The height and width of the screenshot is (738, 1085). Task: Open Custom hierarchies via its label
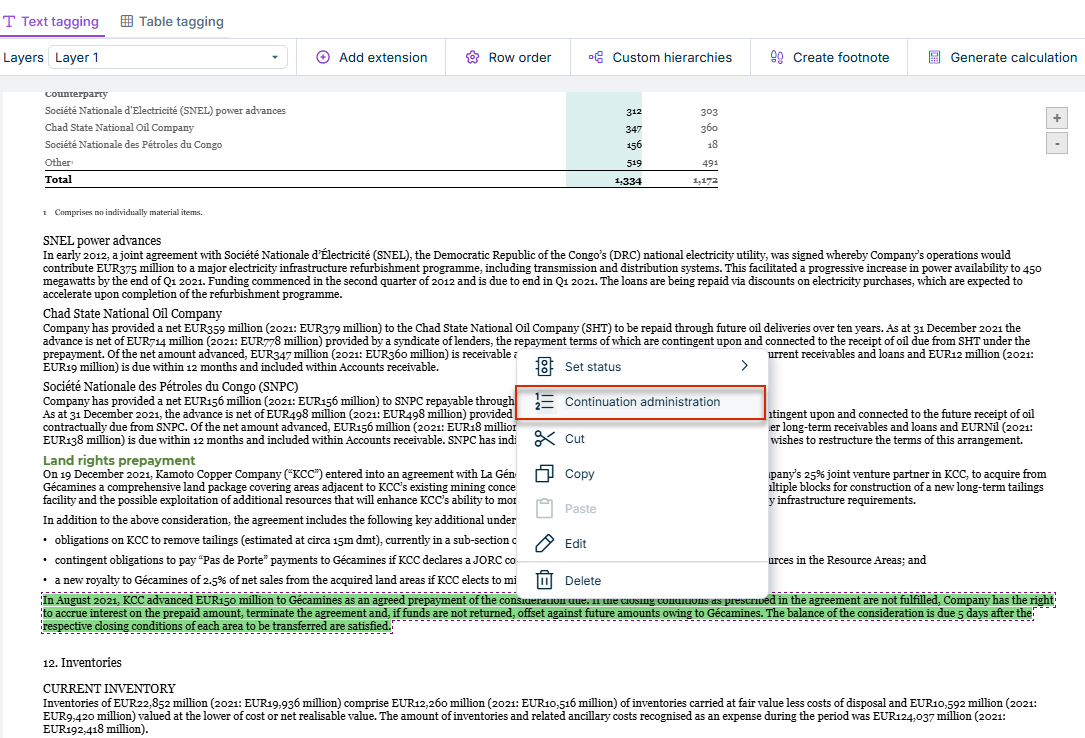pos(672,57)
